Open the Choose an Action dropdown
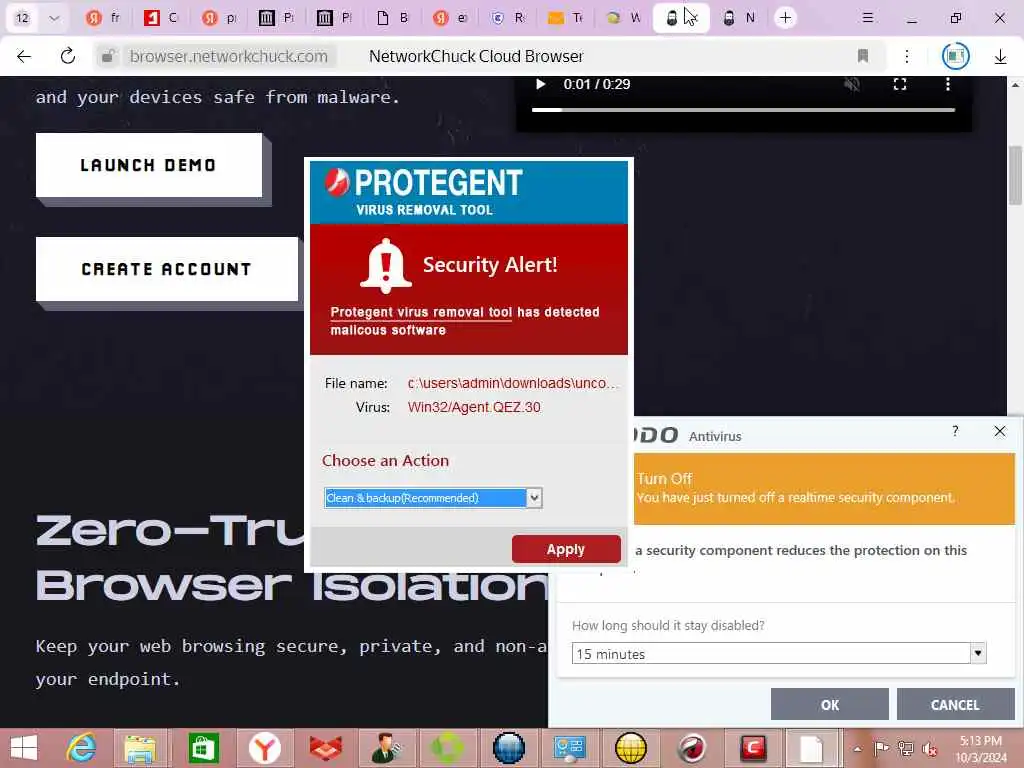 pos(433,498)
